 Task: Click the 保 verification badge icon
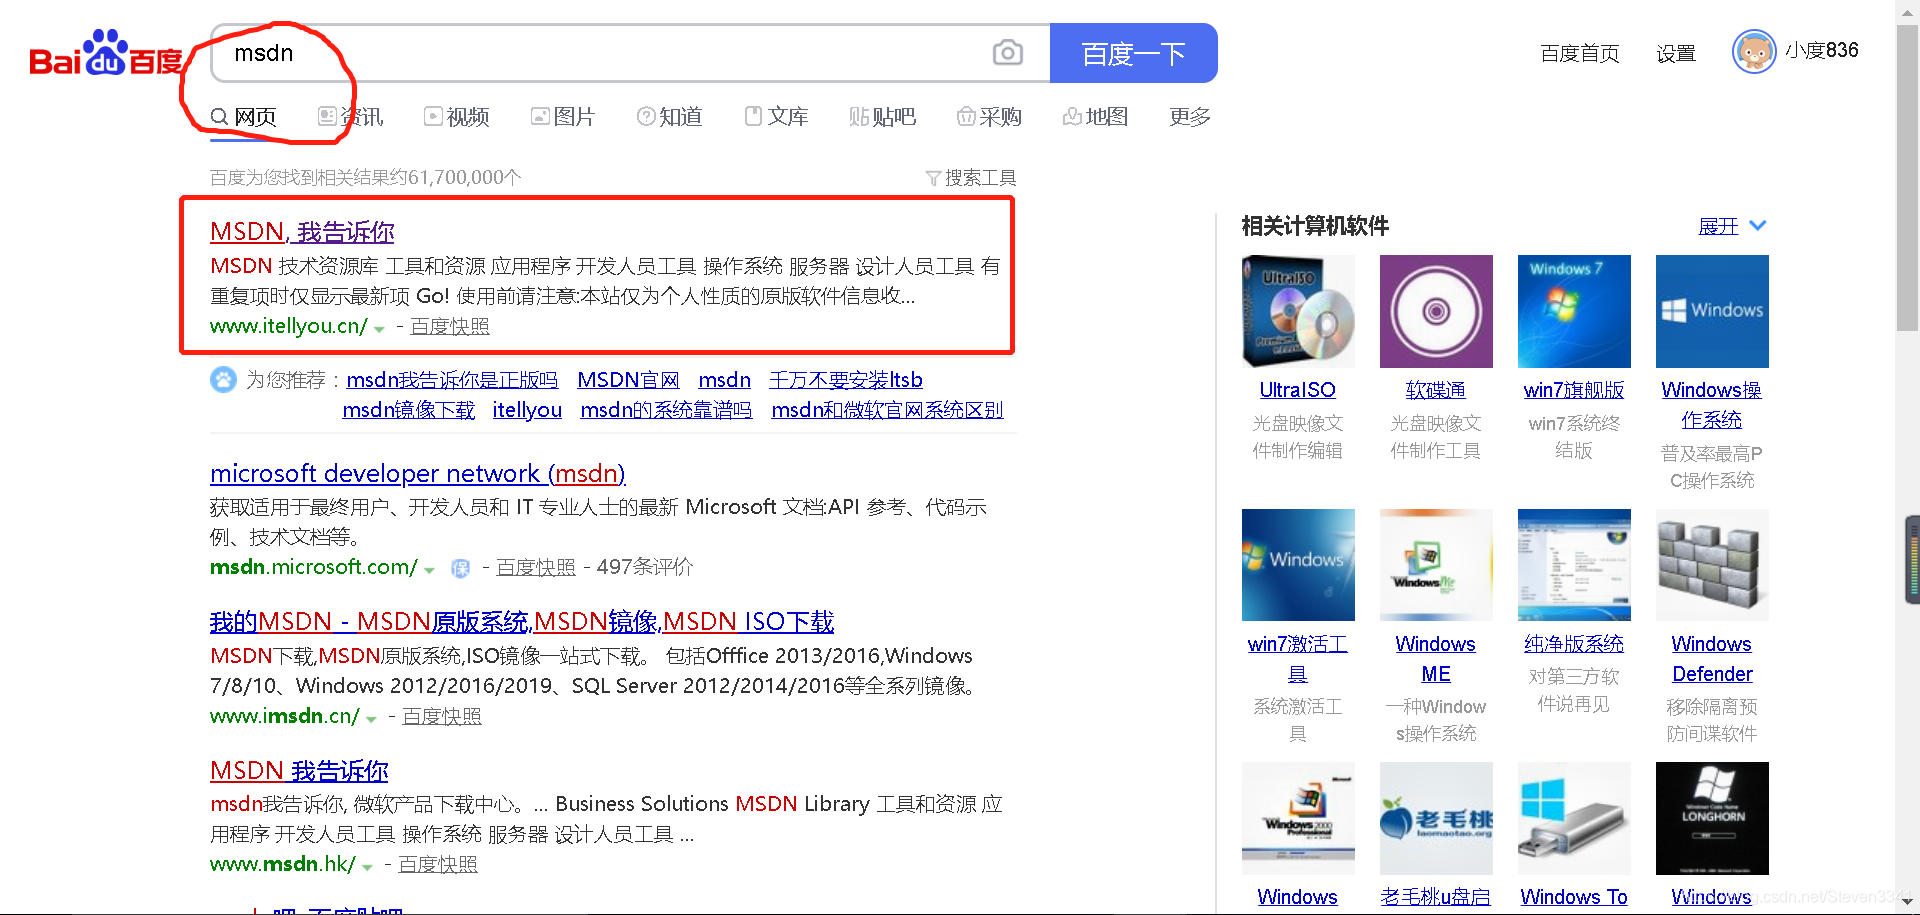[460, 568]
